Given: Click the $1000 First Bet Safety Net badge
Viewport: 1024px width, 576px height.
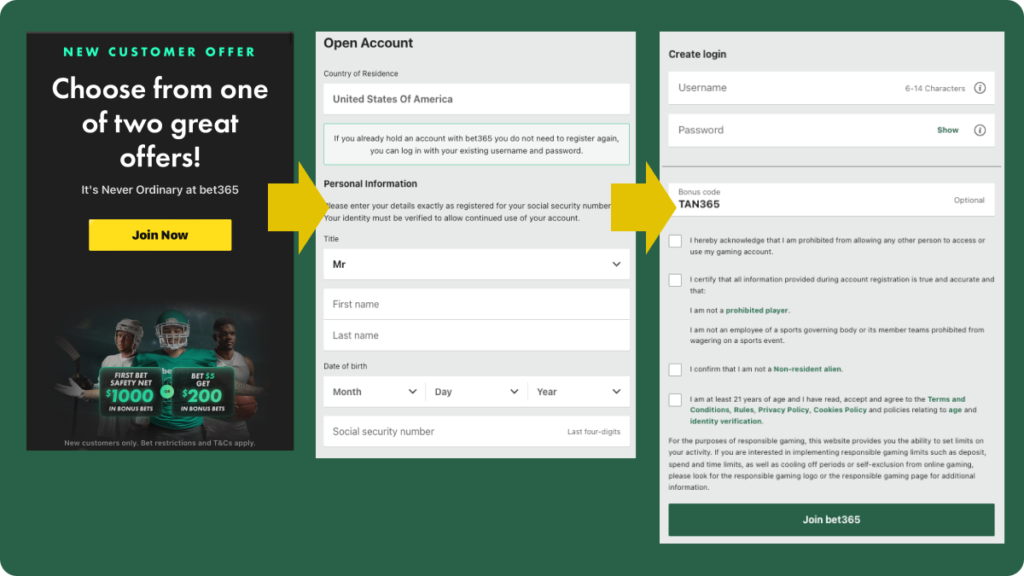Looking at the screenshot, I should [131, 391].
